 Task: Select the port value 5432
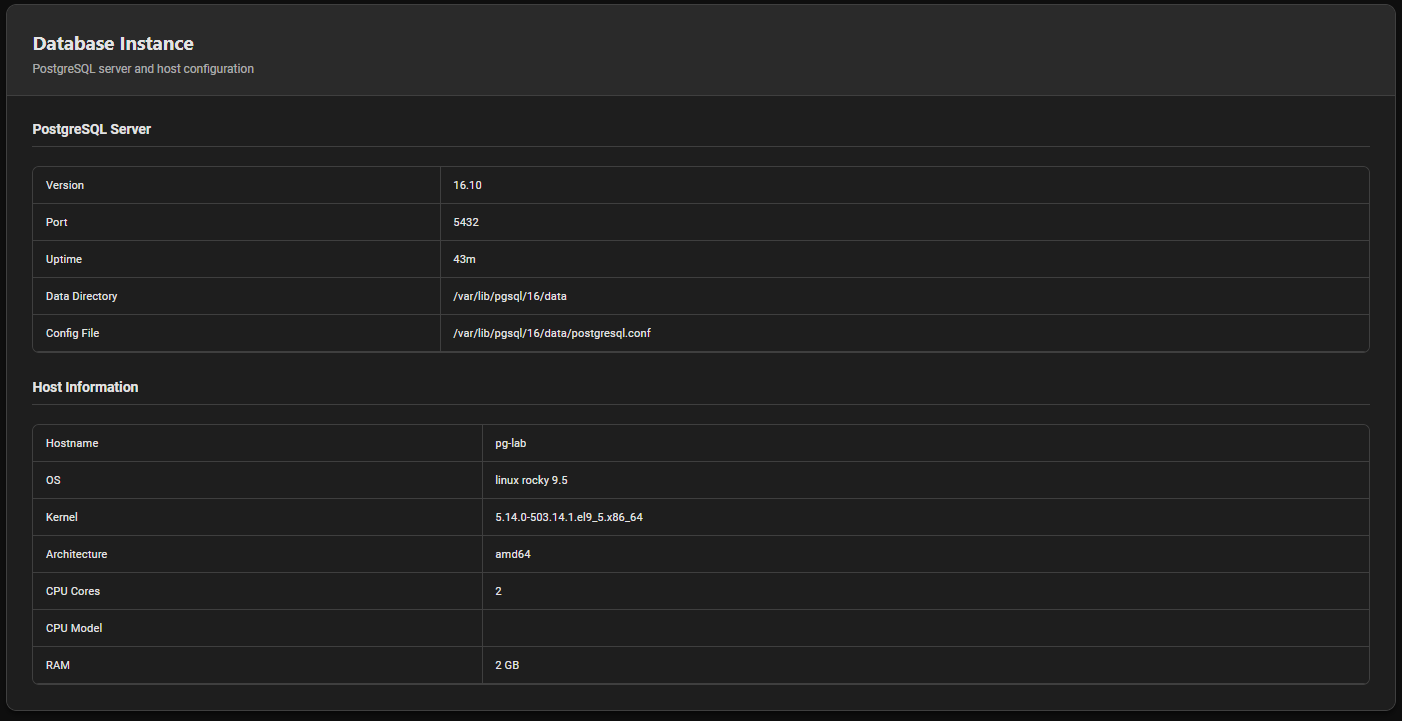tap(466, 222)
